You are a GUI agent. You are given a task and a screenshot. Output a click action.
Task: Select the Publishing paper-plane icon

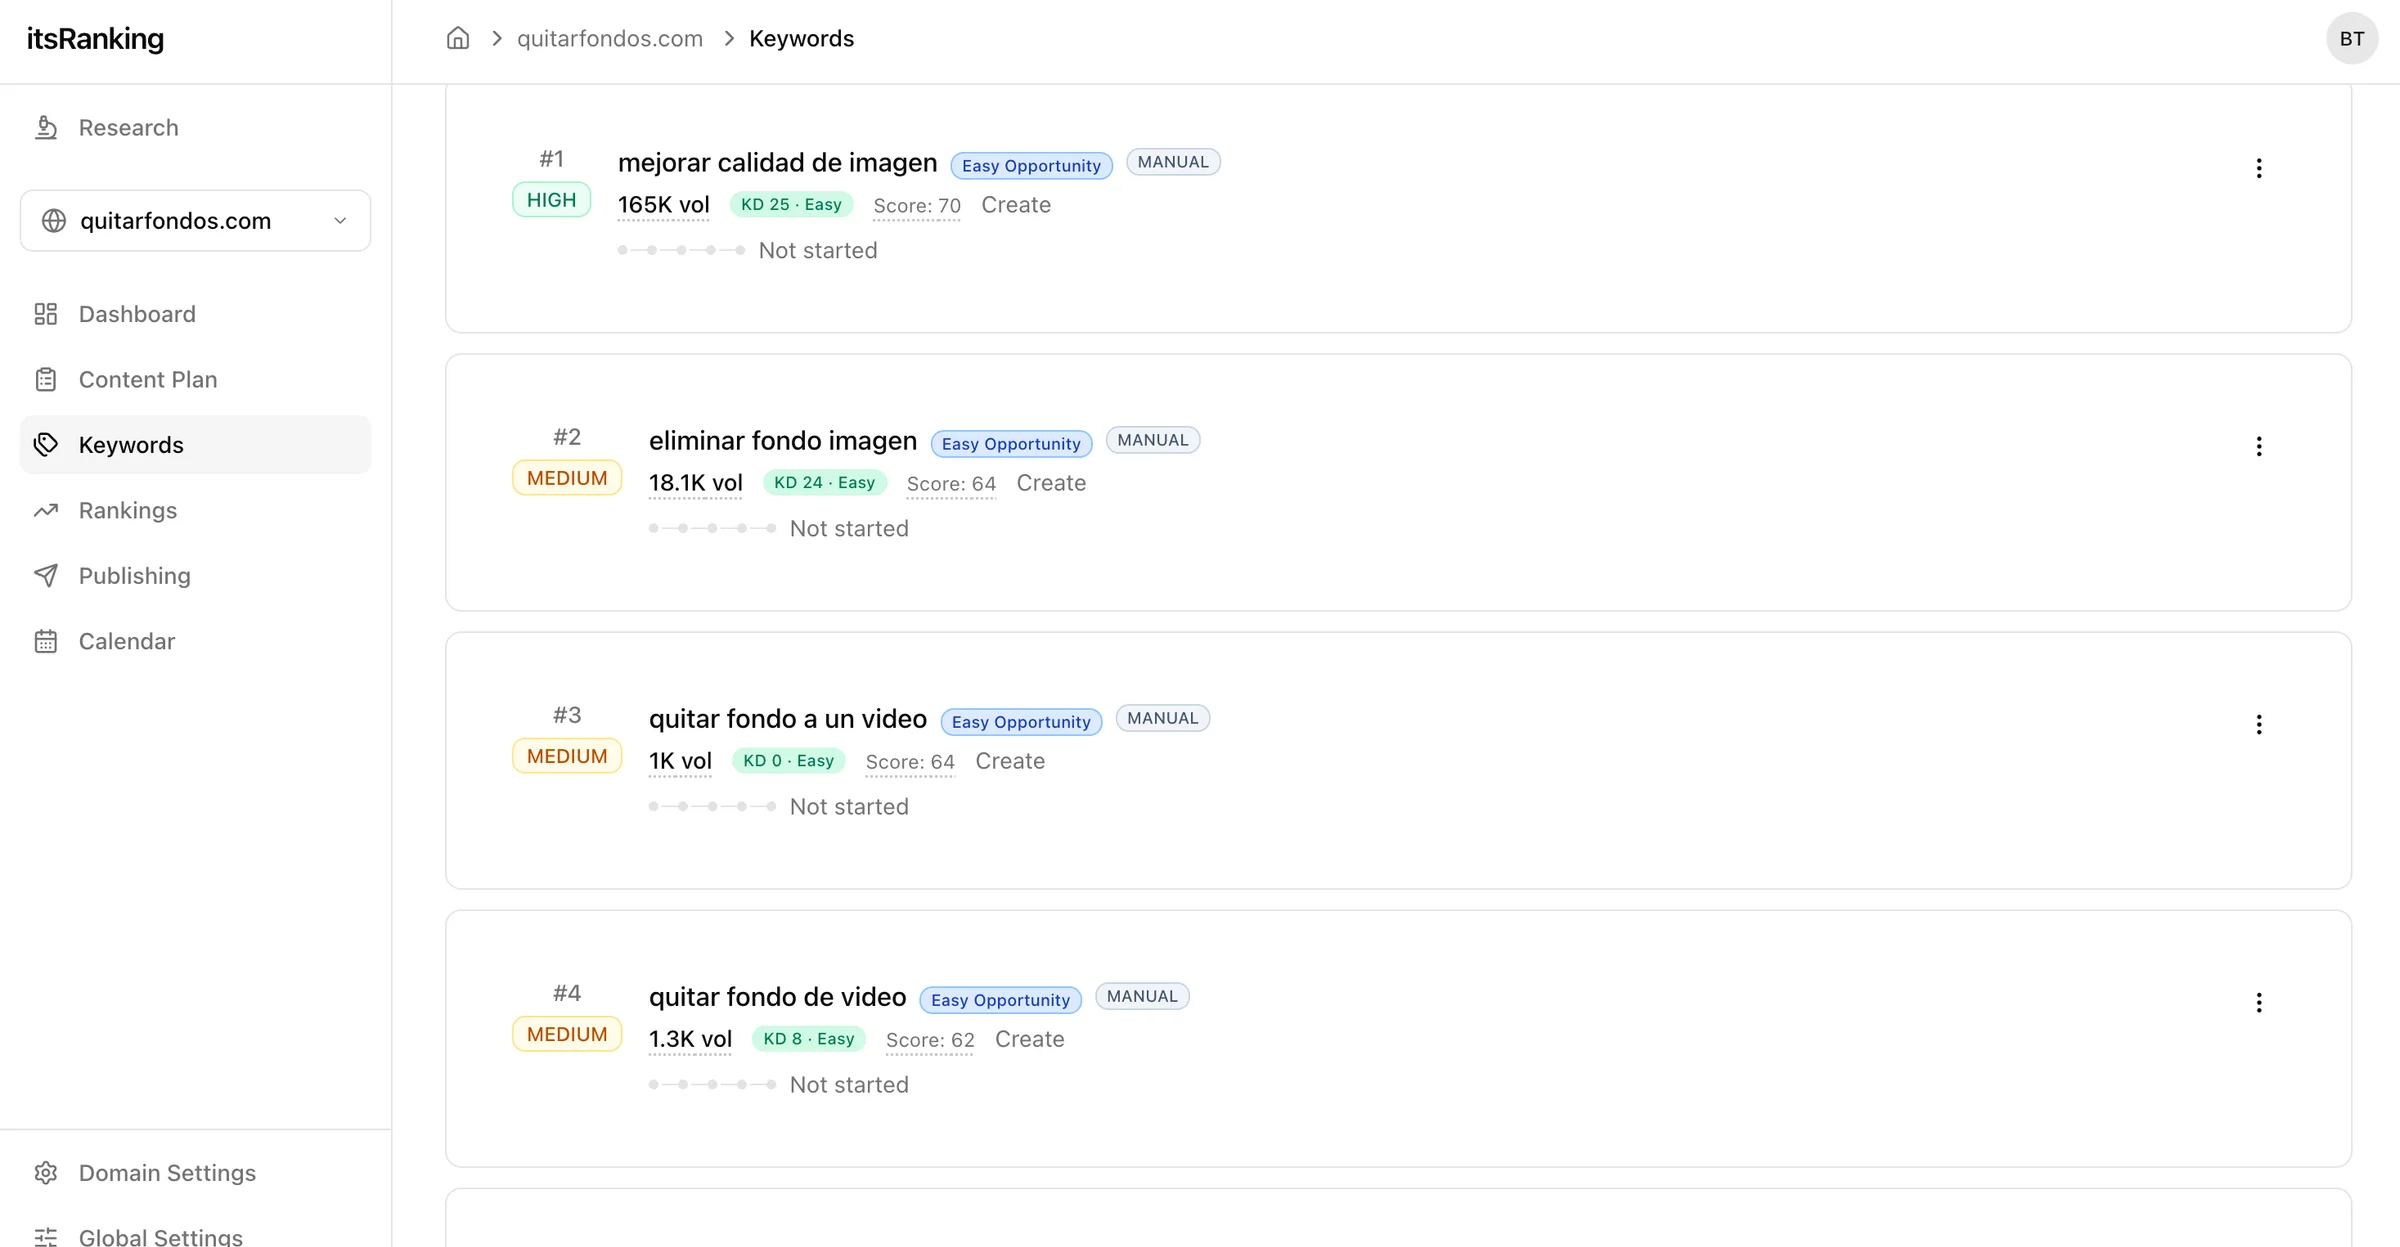coord(46,576)
